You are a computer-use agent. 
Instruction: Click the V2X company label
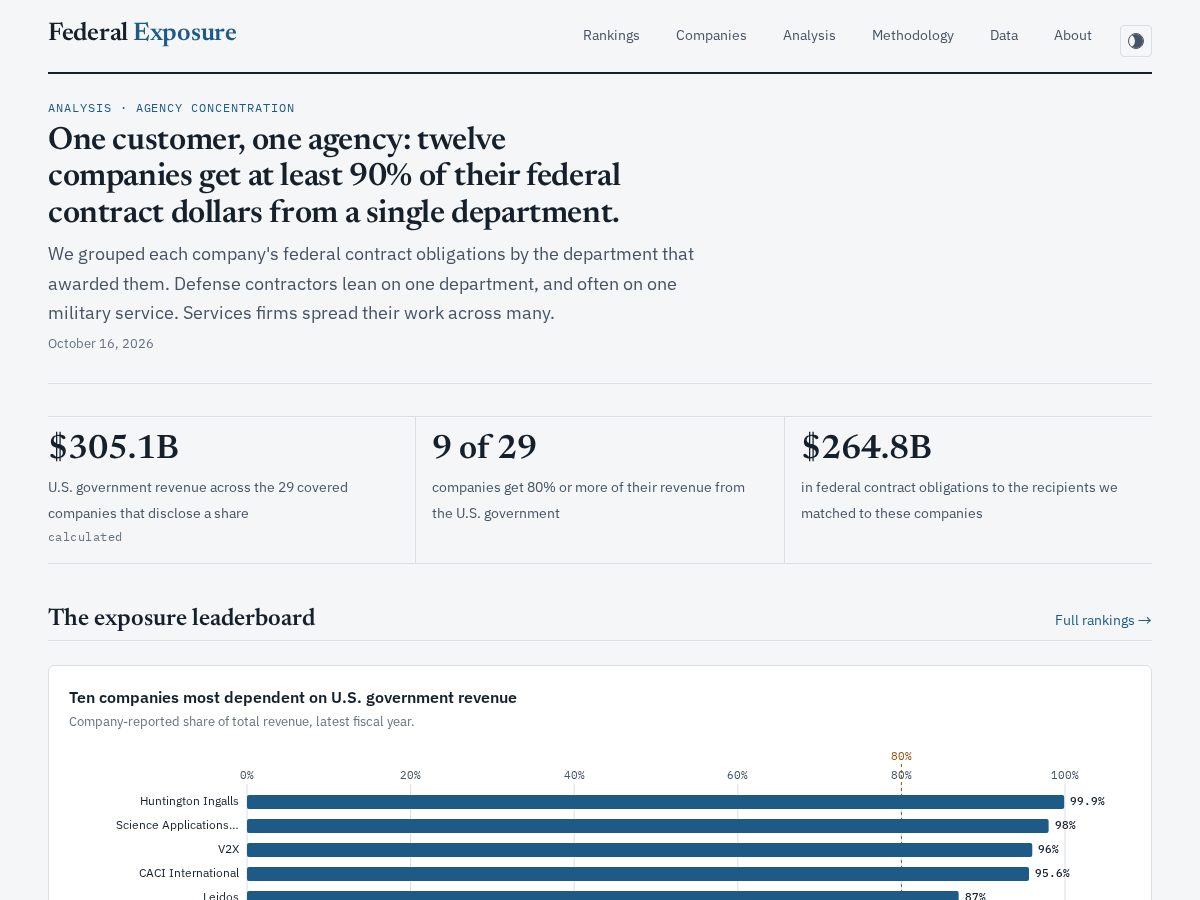(x=228, y=849)
